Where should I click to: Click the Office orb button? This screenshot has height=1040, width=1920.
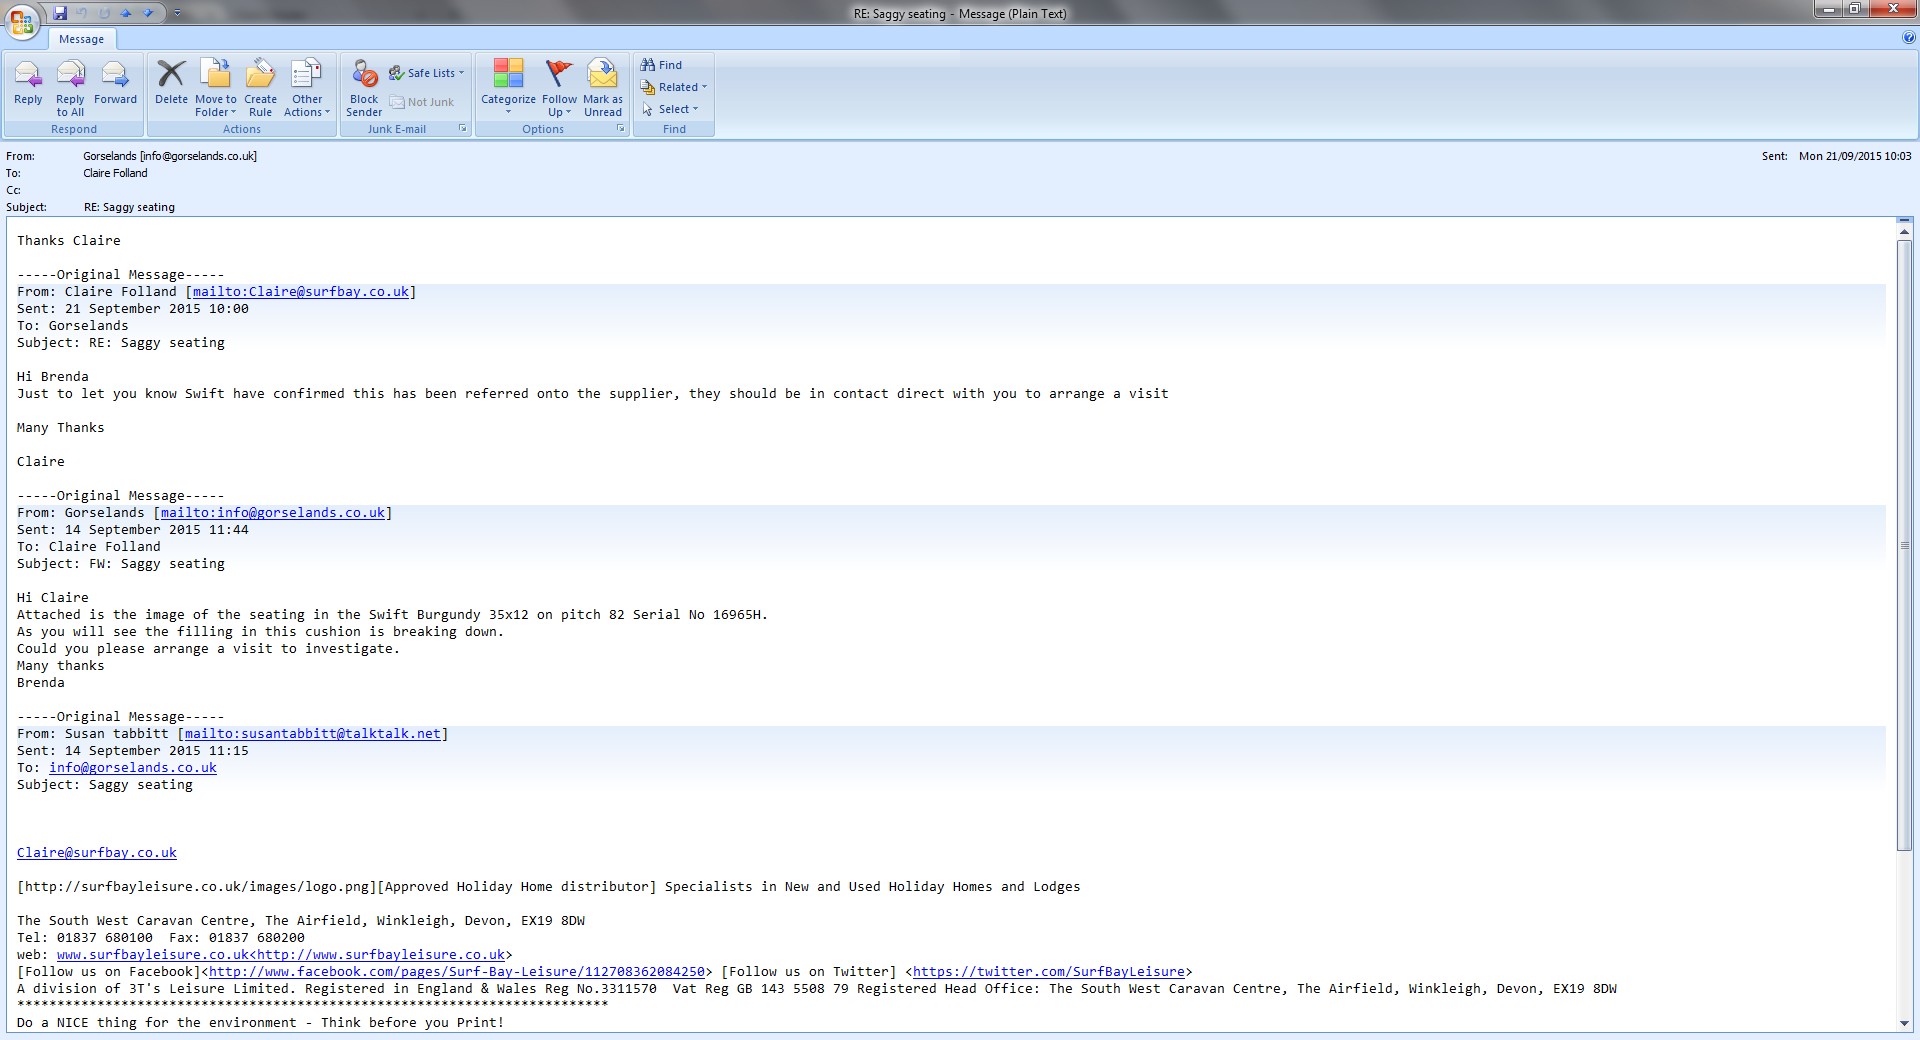(x=22, y=20)
